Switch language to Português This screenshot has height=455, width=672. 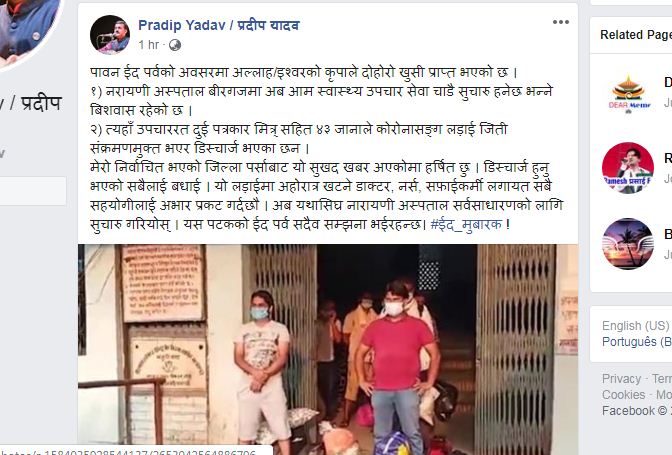(x=637, y=342)
